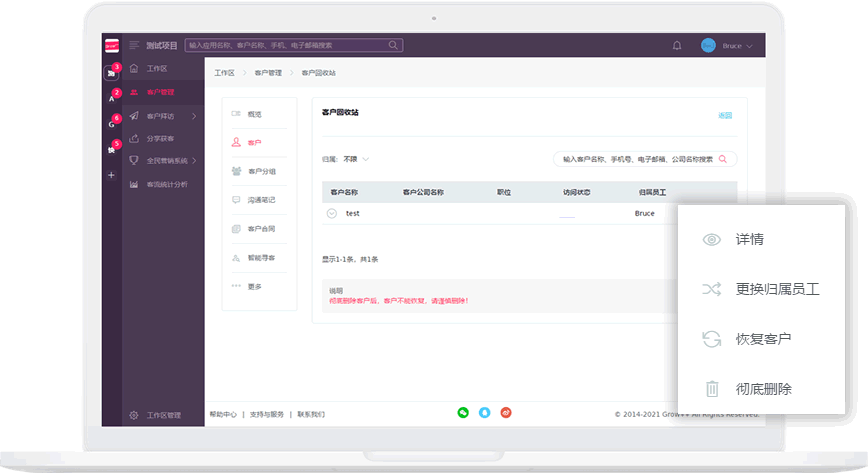Screen dimensions: 868x473
Task: Expand the 客户拜访 sidebar submenu
Action: click(193, 116)
